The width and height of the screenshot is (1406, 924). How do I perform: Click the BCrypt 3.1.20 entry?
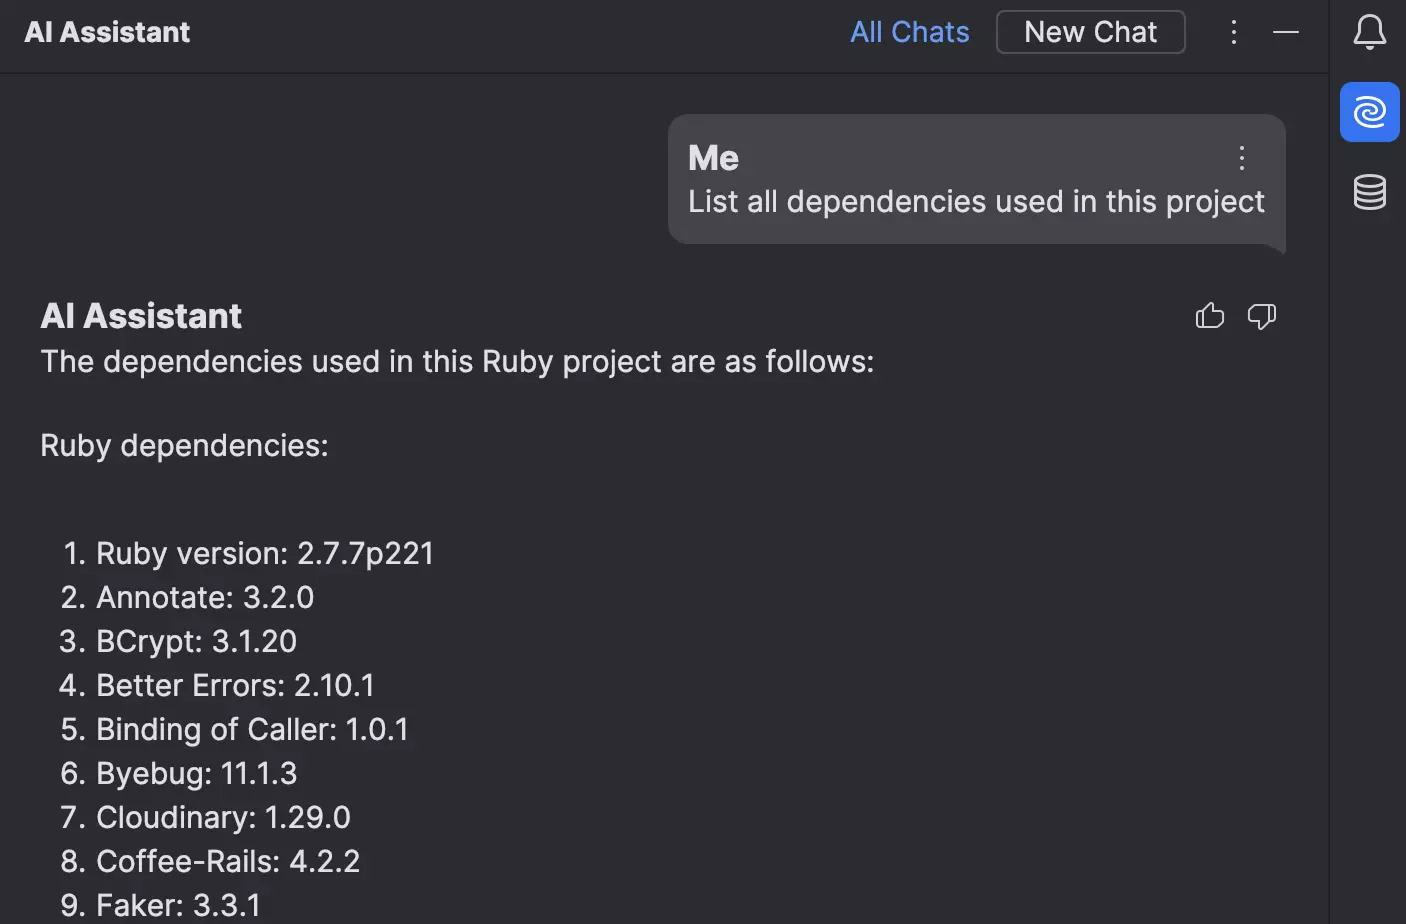[x=196, y=641]
